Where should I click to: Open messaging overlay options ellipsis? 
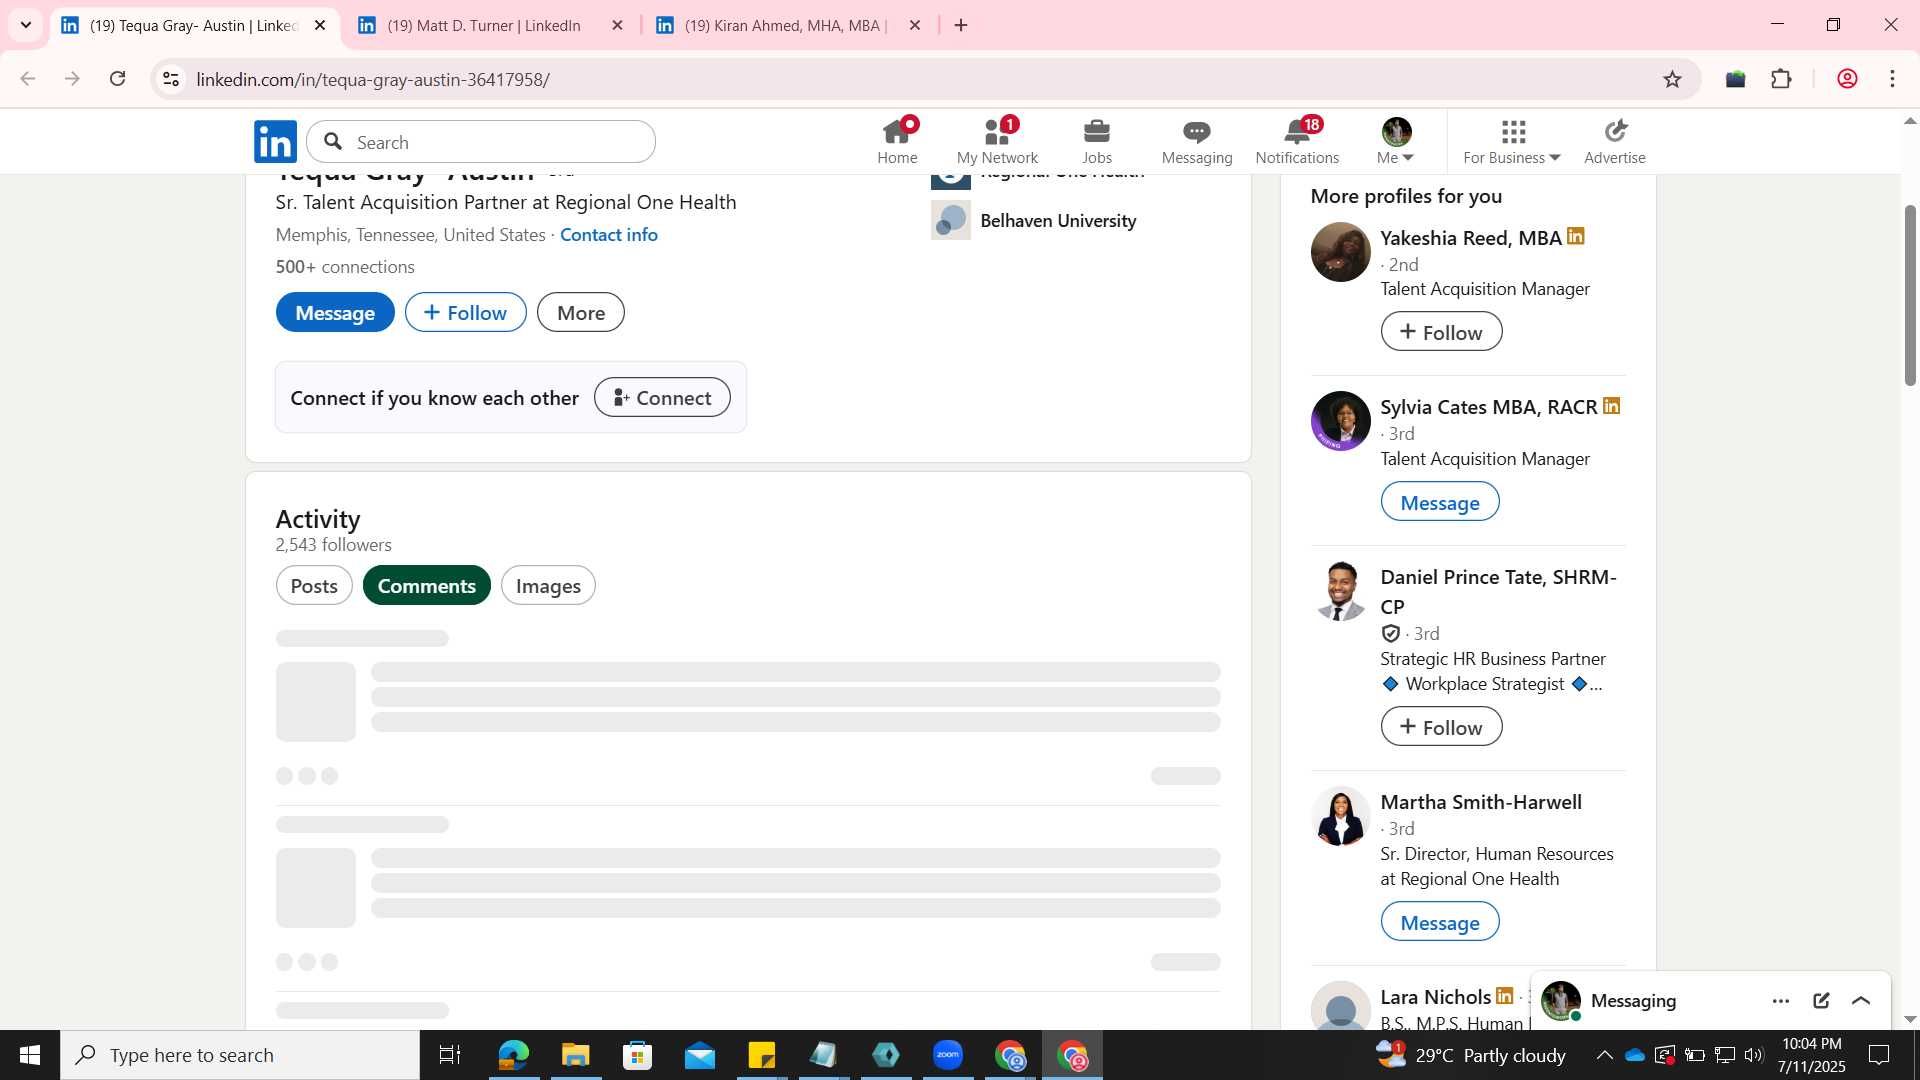tap(1780, 1000)
